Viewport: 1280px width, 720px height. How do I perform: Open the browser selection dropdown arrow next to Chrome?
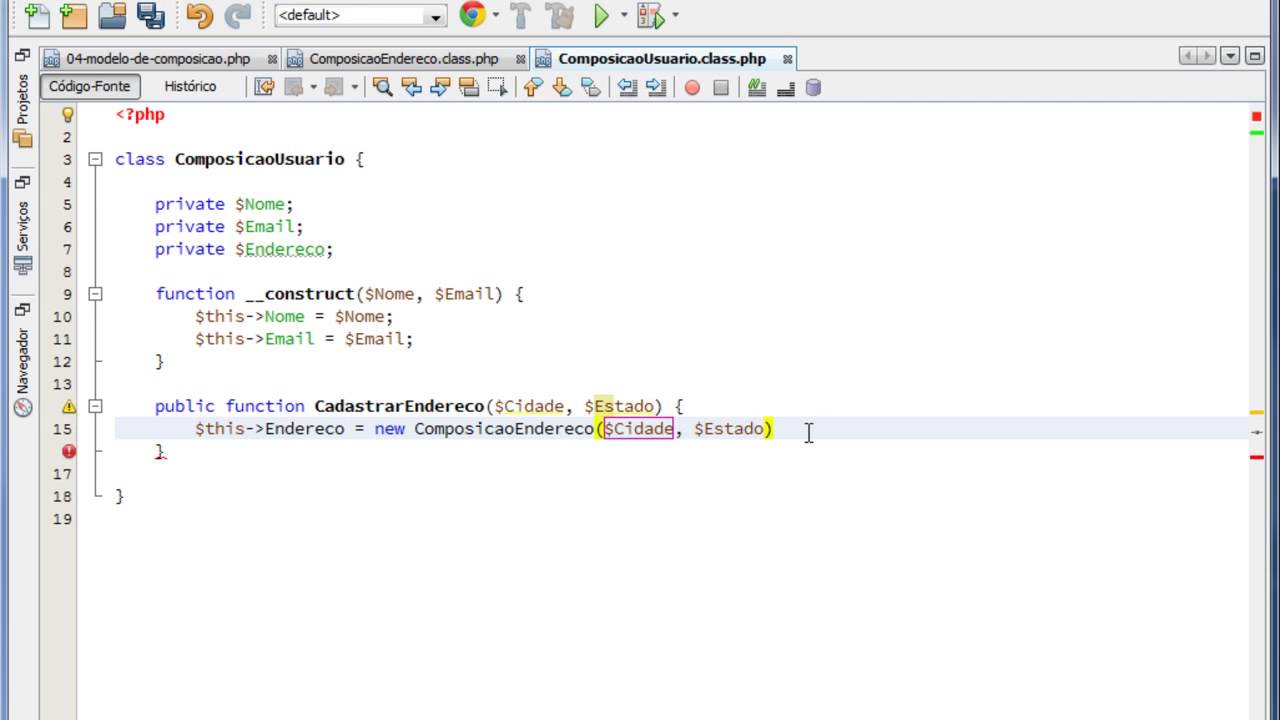click(496, 15)
